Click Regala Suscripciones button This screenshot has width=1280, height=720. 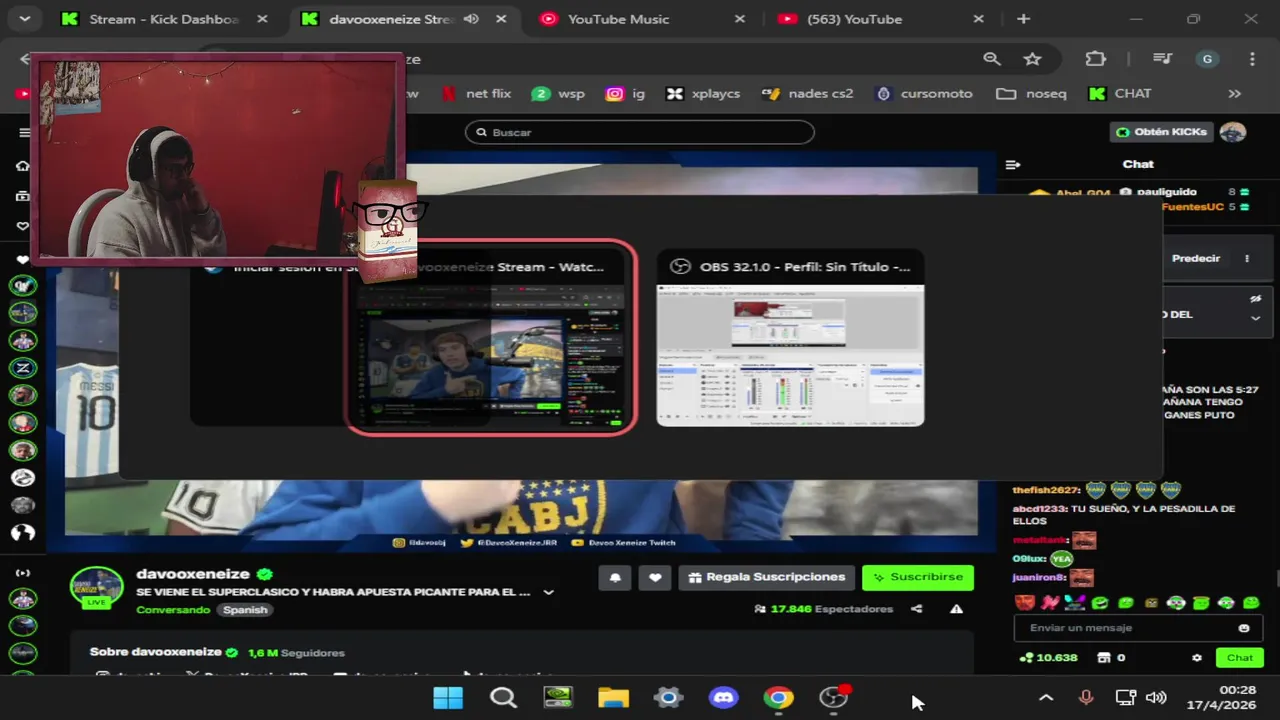[x=767, y=577]
